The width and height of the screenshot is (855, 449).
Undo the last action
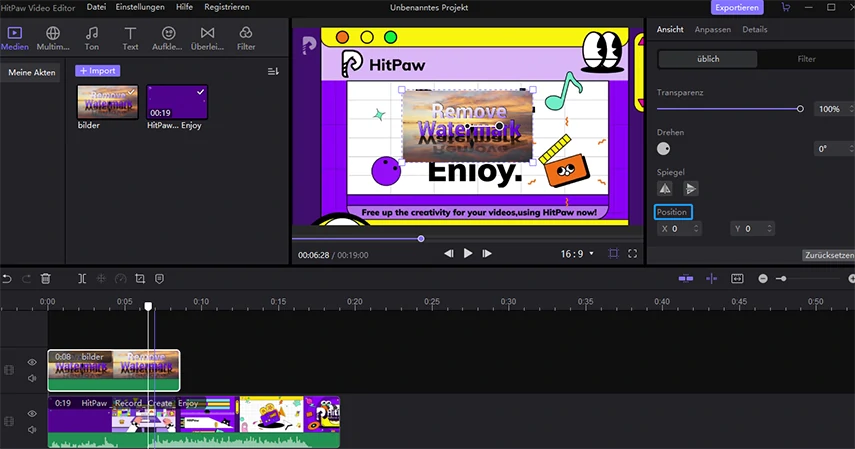pyautogui.click(x=7, y=279)
